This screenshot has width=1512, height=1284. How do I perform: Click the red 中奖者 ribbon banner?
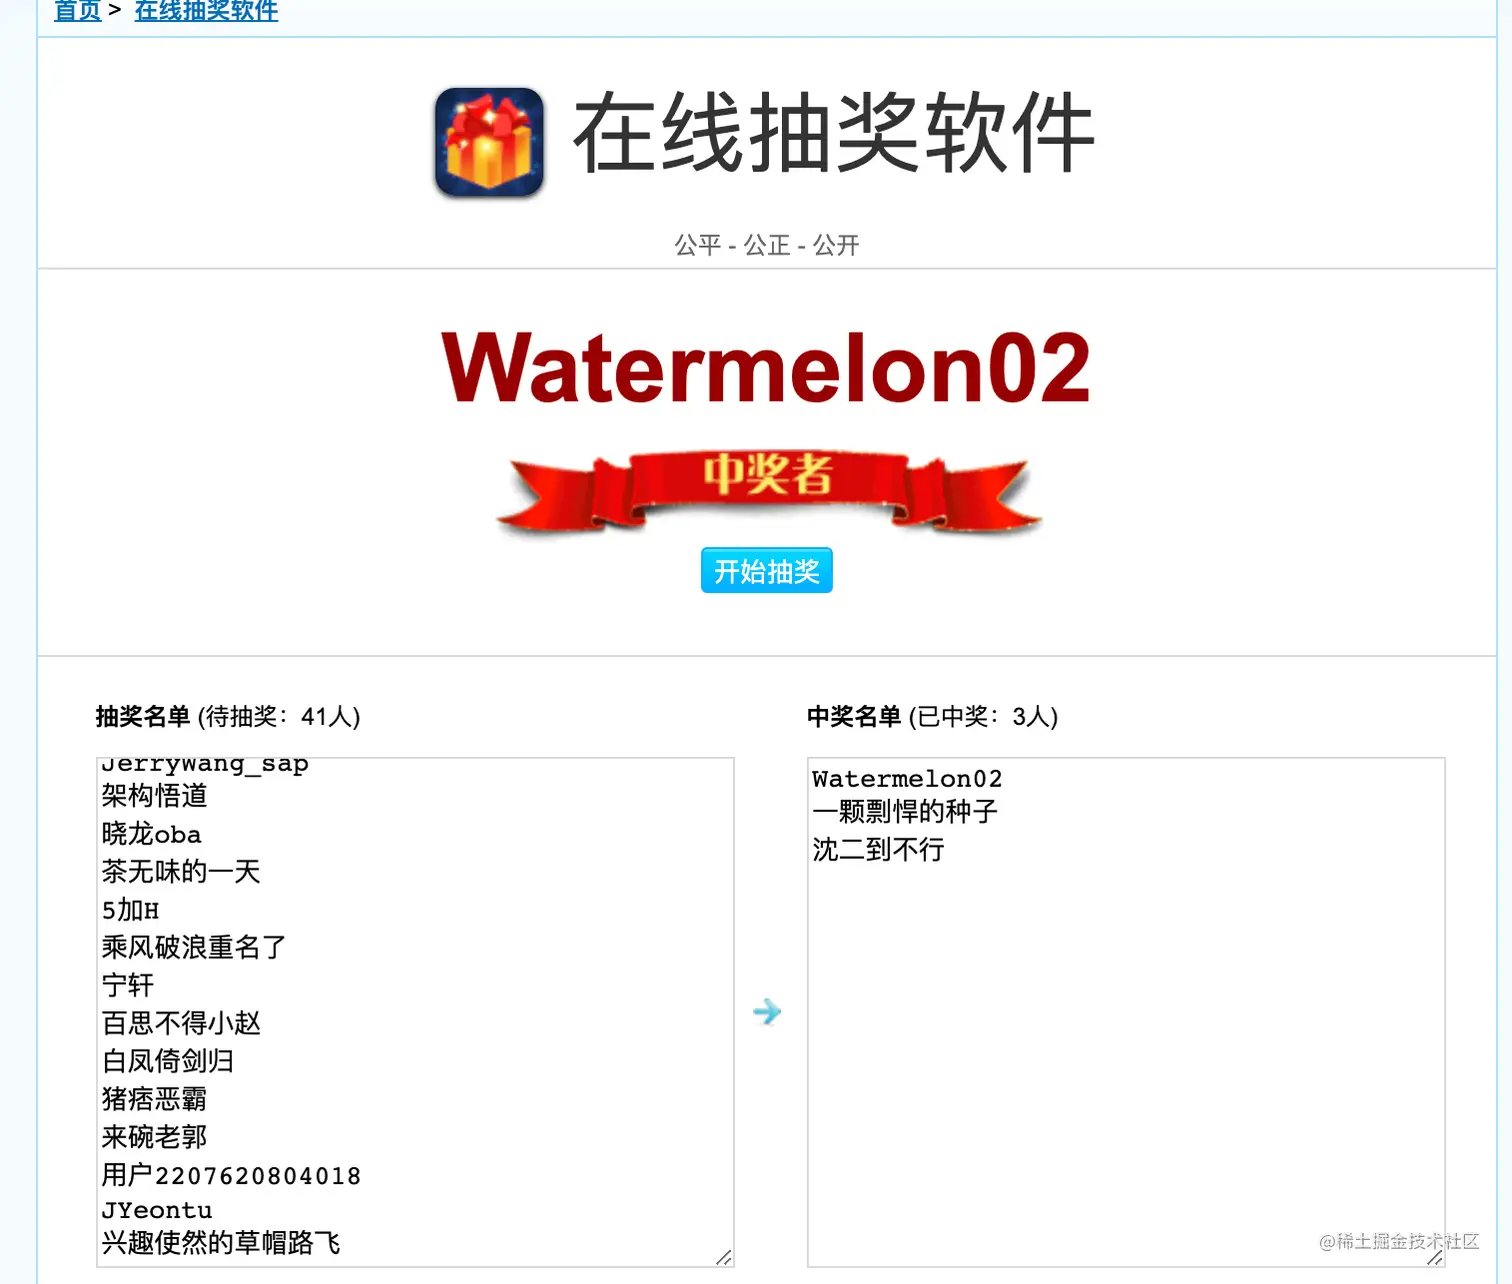coord(768,488)
